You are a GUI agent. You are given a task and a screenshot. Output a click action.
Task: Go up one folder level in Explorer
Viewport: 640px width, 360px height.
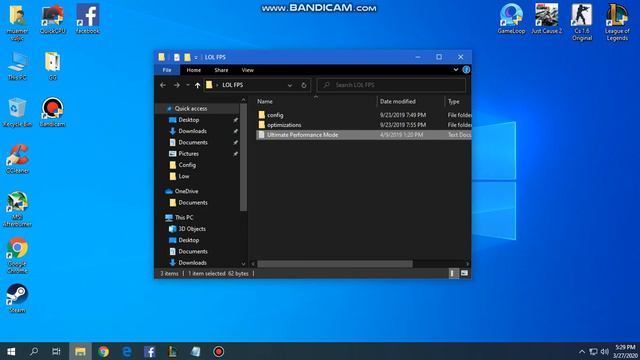(198, 85)
